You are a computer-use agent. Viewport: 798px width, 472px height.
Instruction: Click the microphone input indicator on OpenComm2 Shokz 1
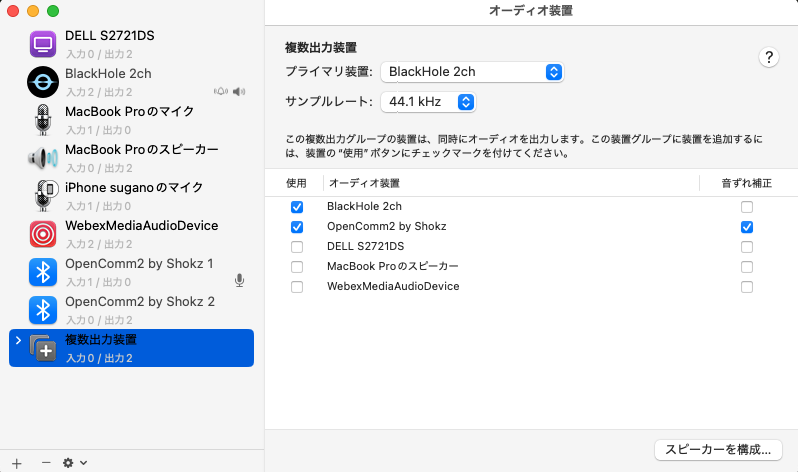239,280
